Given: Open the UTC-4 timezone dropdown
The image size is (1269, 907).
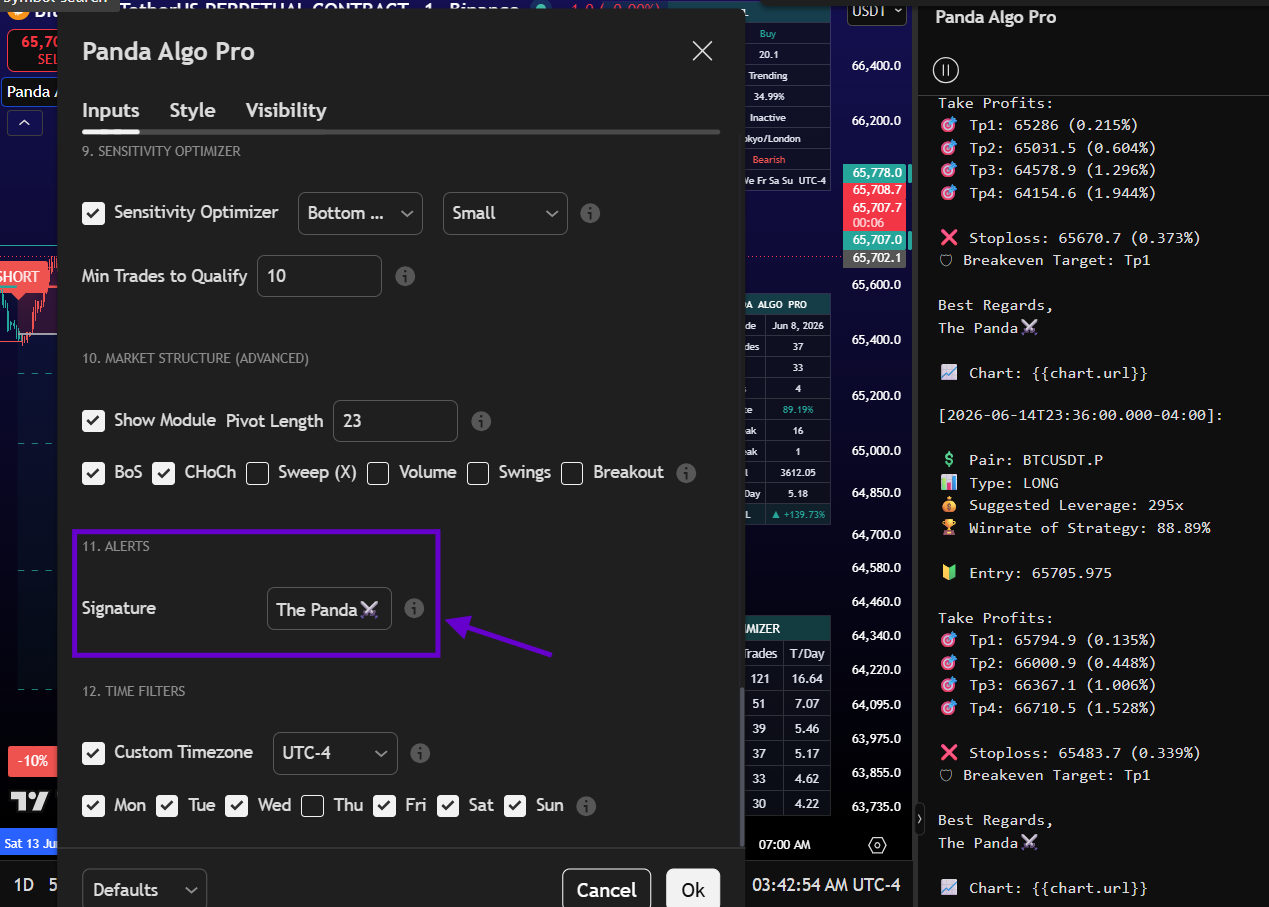Looking at the screenshot, I should pyautogui.click(x=335, y=753).
